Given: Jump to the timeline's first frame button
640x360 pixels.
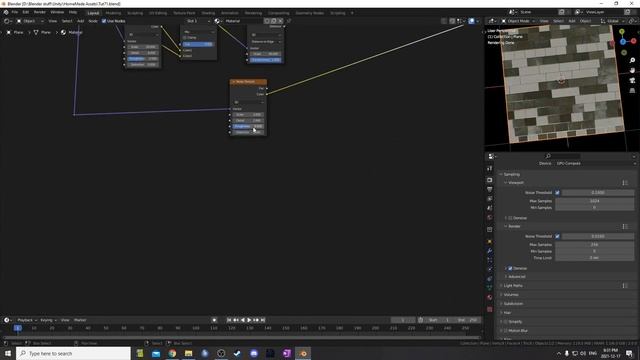Looking at the screenshot, I should tap(229, 320).
